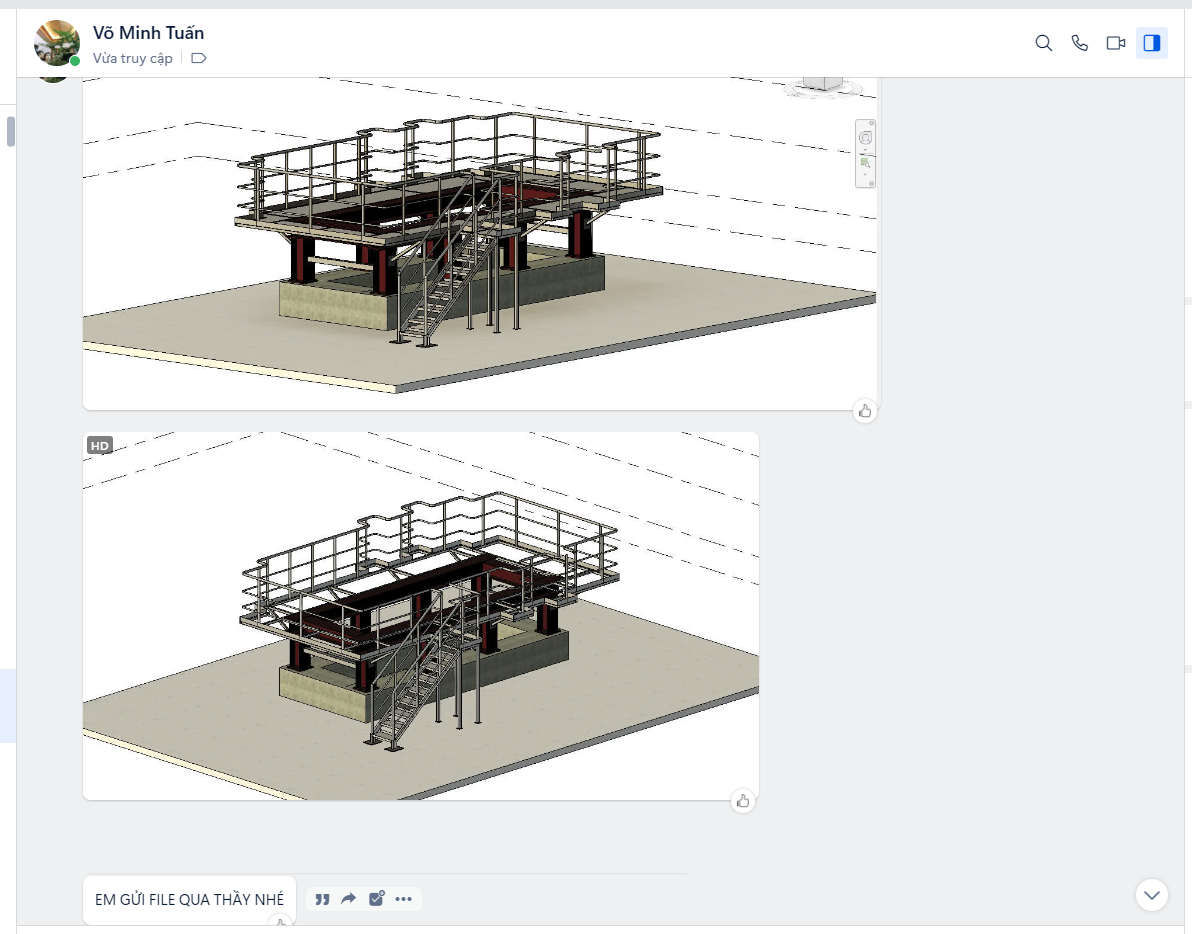Viewport: 1192px width, 934px height.
Task: Click the left panel scrollbar handle
Action: click(x=11, y=132)
